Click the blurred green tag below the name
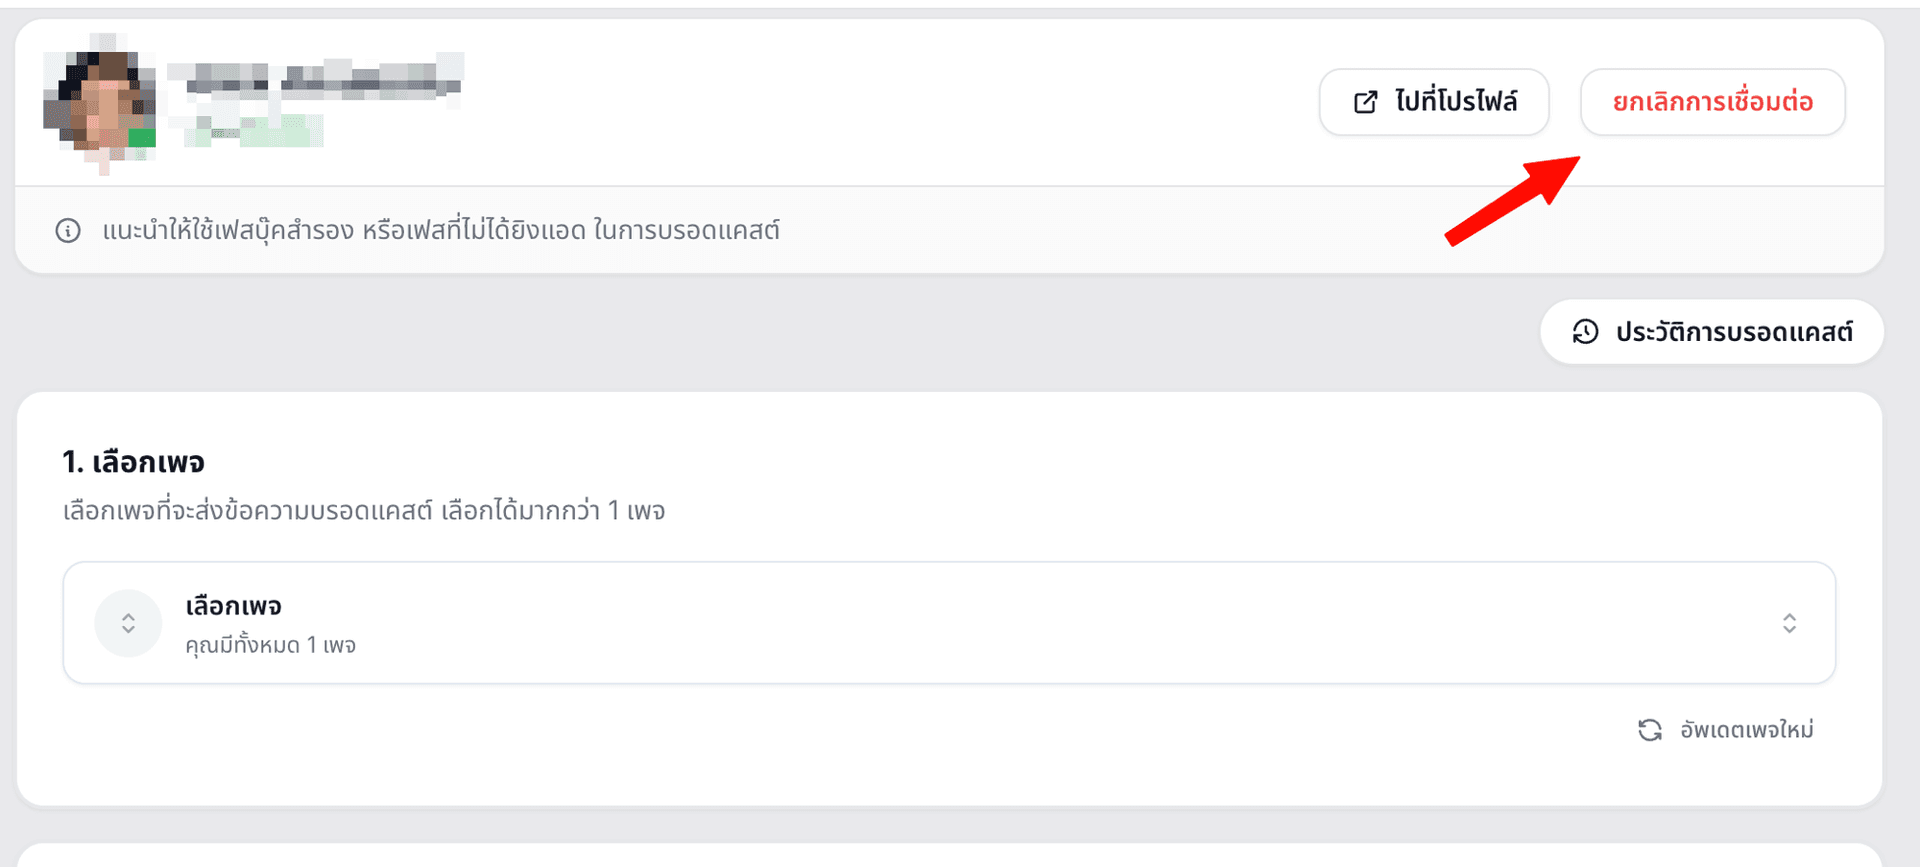The height and width of the screenshot is (867, 1920). (x=253, y=131)
